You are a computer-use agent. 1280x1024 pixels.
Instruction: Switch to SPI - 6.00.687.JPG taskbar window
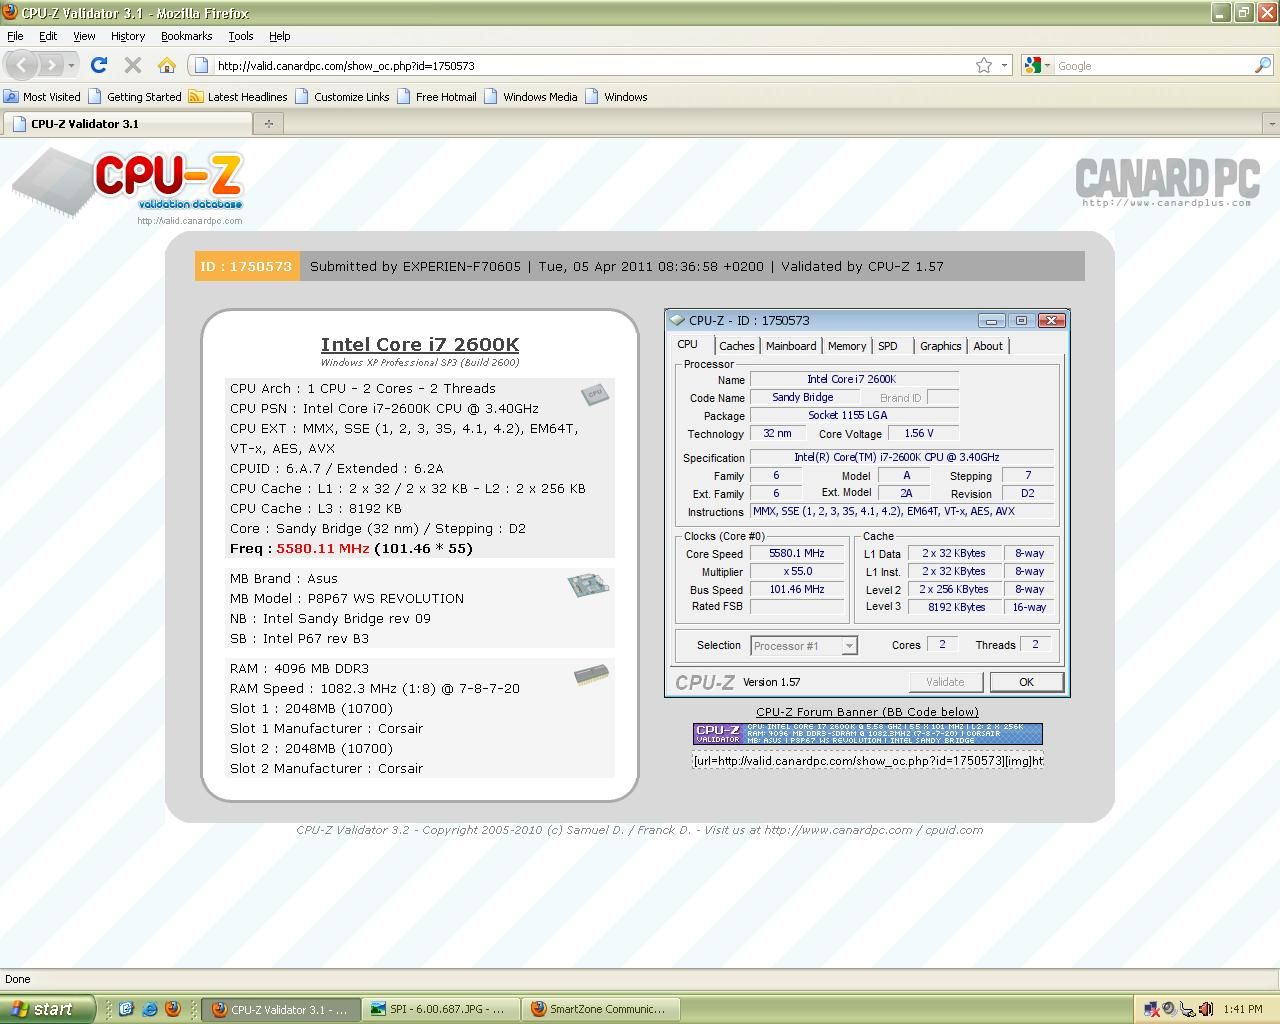439,1010
